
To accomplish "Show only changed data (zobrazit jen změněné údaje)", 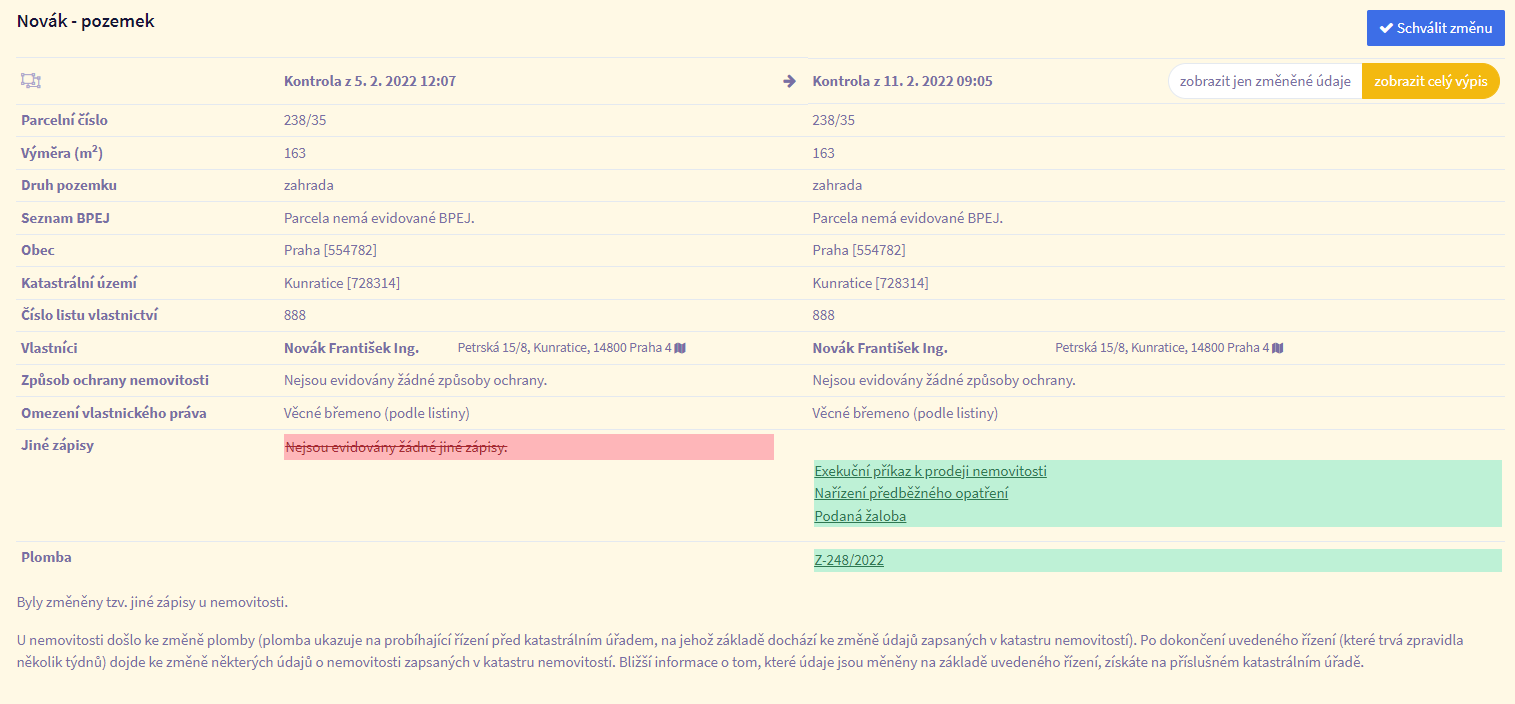I will tap(1265, 81).
